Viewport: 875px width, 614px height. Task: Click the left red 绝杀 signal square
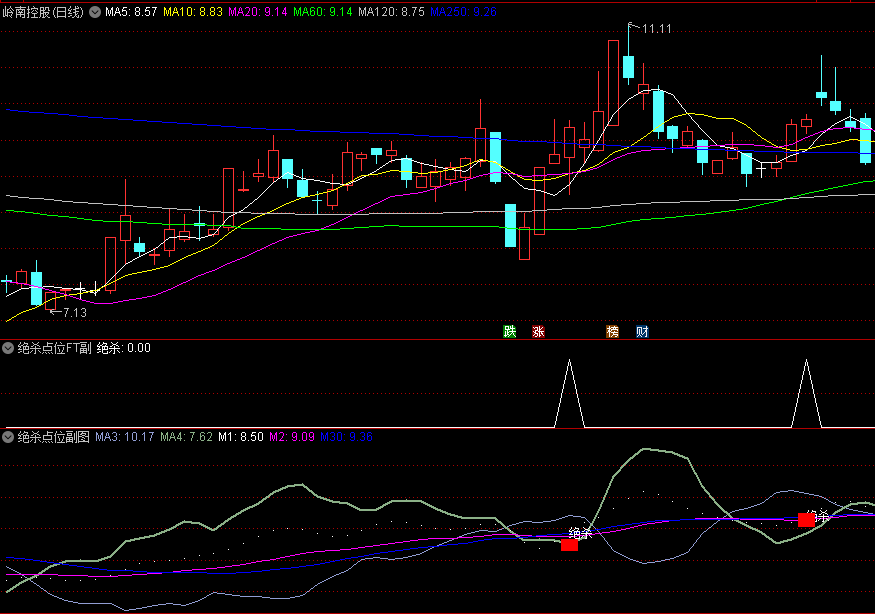[x=569, y=545]
